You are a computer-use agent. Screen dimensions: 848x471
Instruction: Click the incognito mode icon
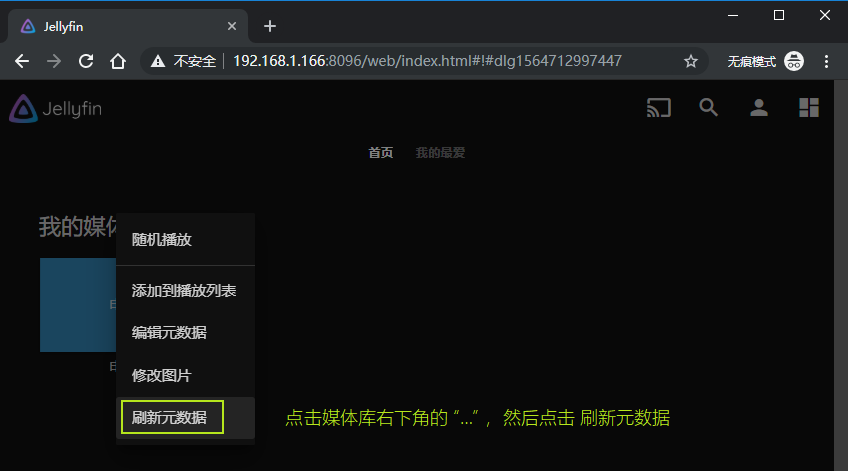794,61
